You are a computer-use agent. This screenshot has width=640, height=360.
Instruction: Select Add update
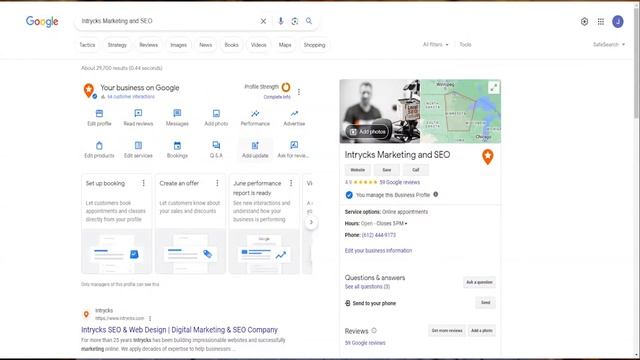[x=255, y=149]
